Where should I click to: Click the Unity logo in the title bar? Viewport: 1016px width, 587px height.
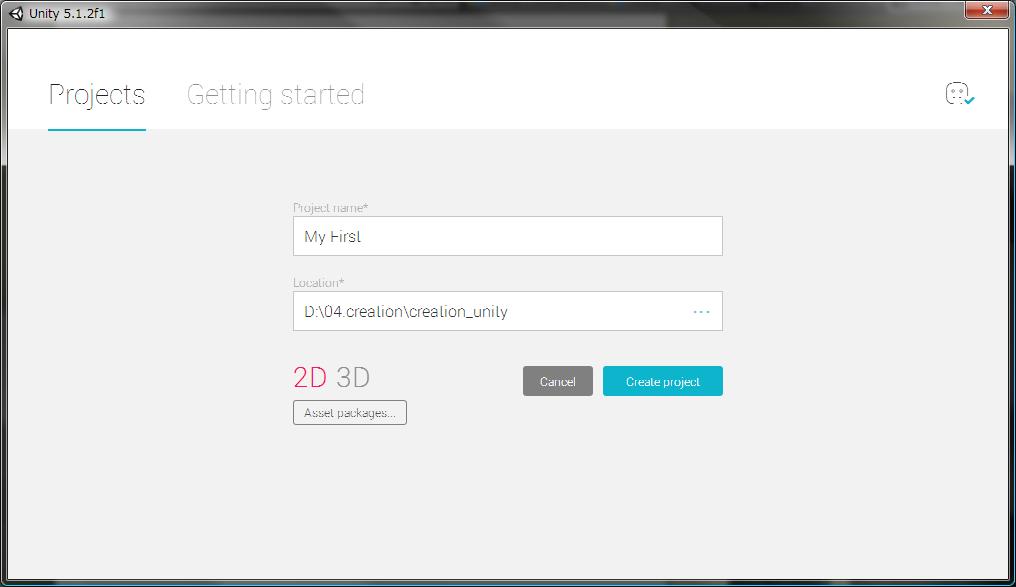16,14
